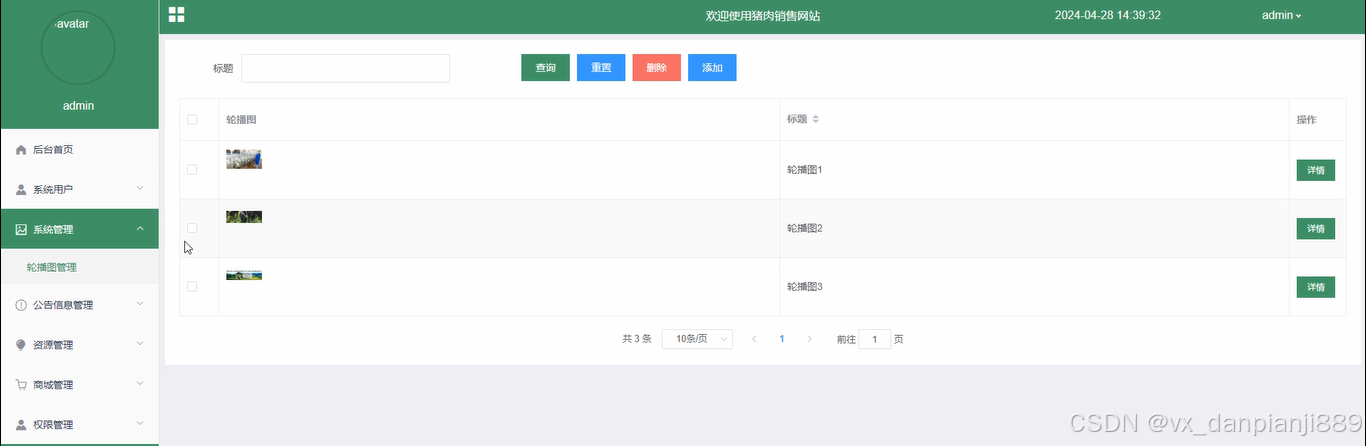1366x446 pixels.
Task: Open 系统用户 menu label
Action: tap(53, 190)
